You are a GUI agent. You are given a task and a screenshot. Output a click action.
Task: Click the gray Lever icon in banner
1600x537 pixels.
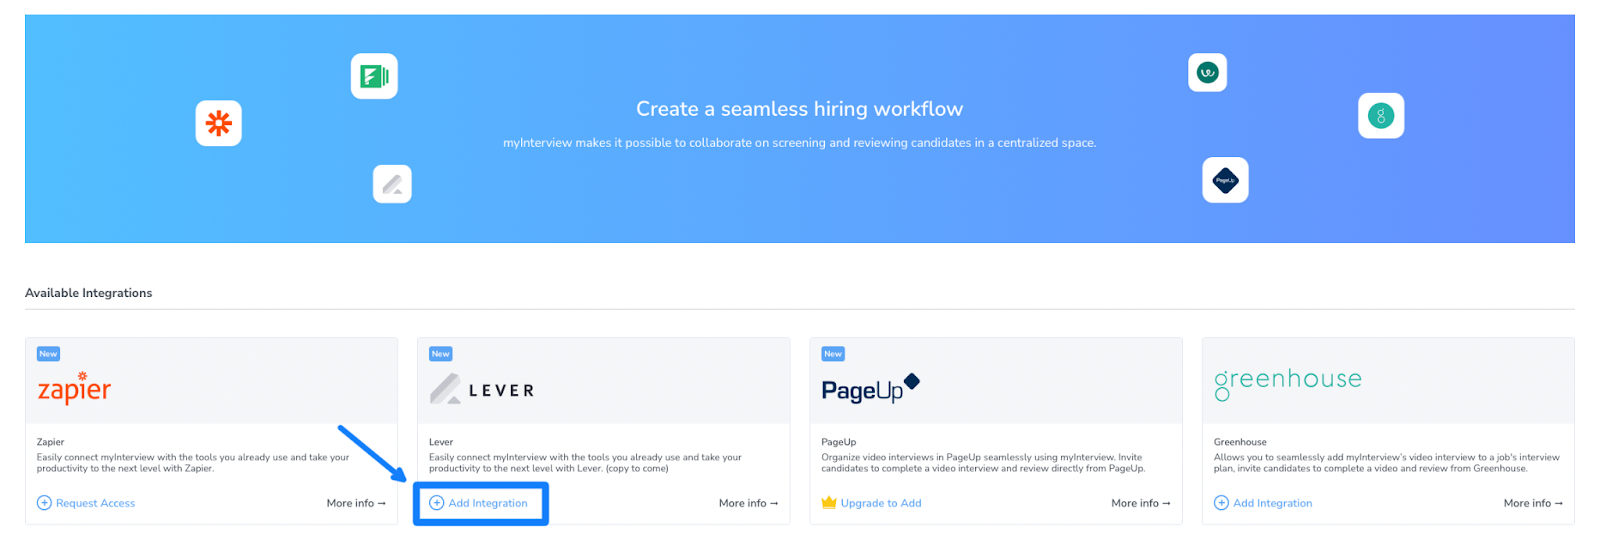click(392, 184)
